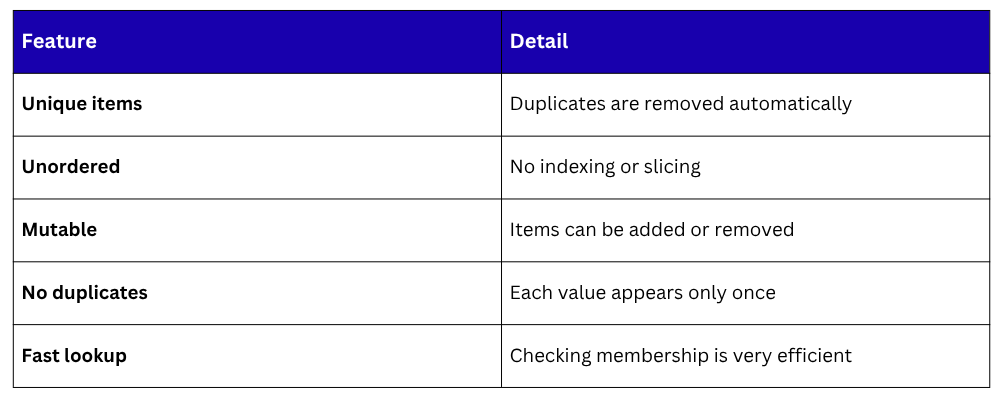This screenshot has height=400, width=1000.
Task: Select the Unique items cell
Action: [x=82, y=104]
